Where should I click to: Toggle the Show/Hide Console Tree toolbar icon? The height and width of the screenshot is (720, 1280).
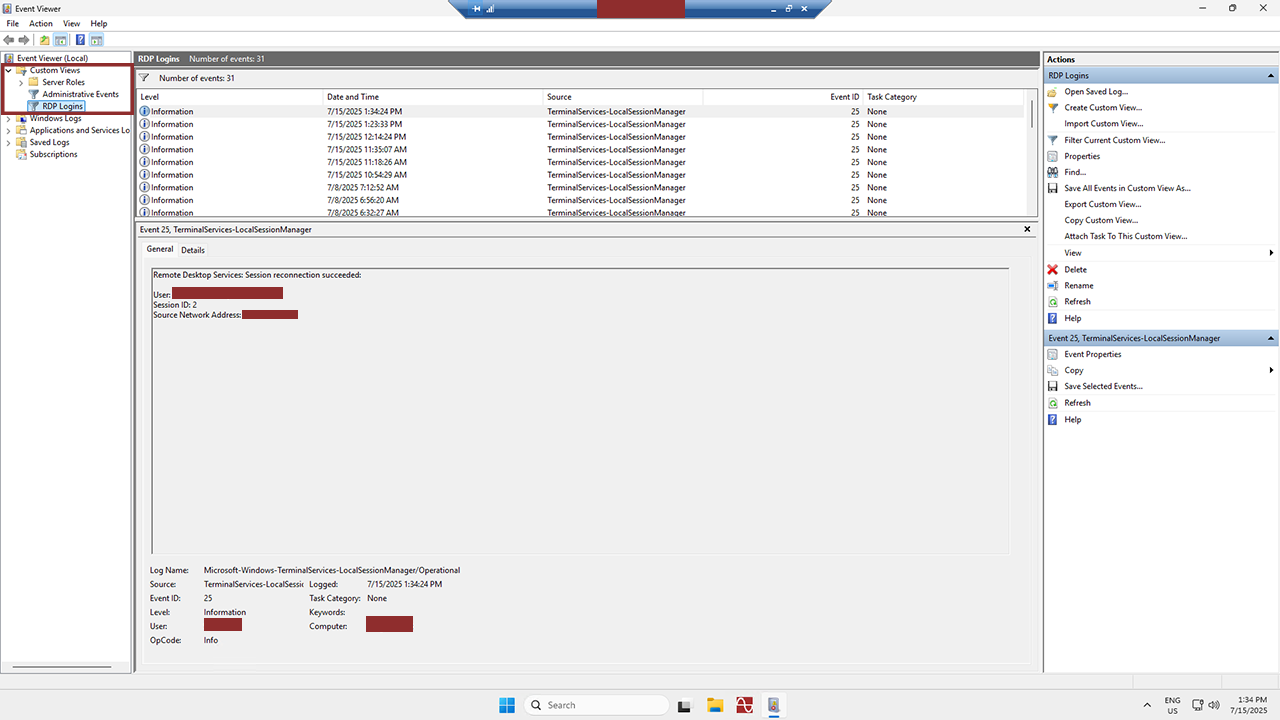click(61, 40)
